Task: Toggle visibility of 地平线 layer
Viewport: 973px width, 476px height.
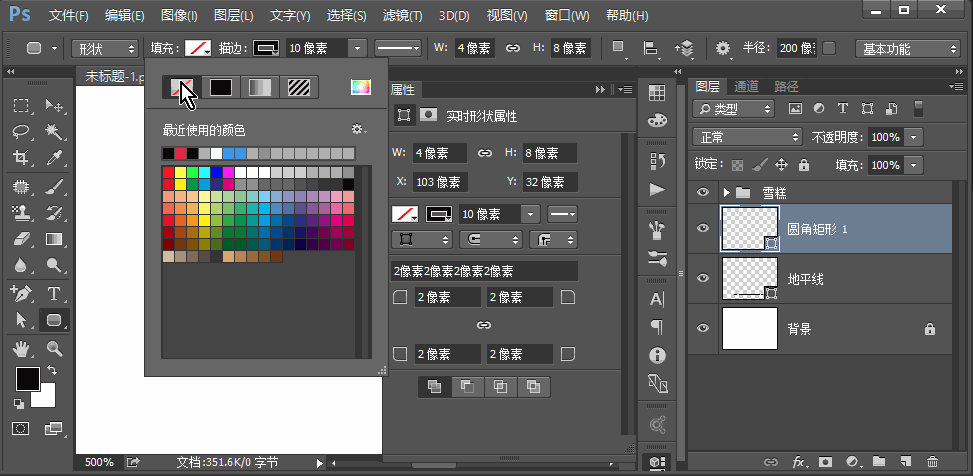Action: pos(703,279)
